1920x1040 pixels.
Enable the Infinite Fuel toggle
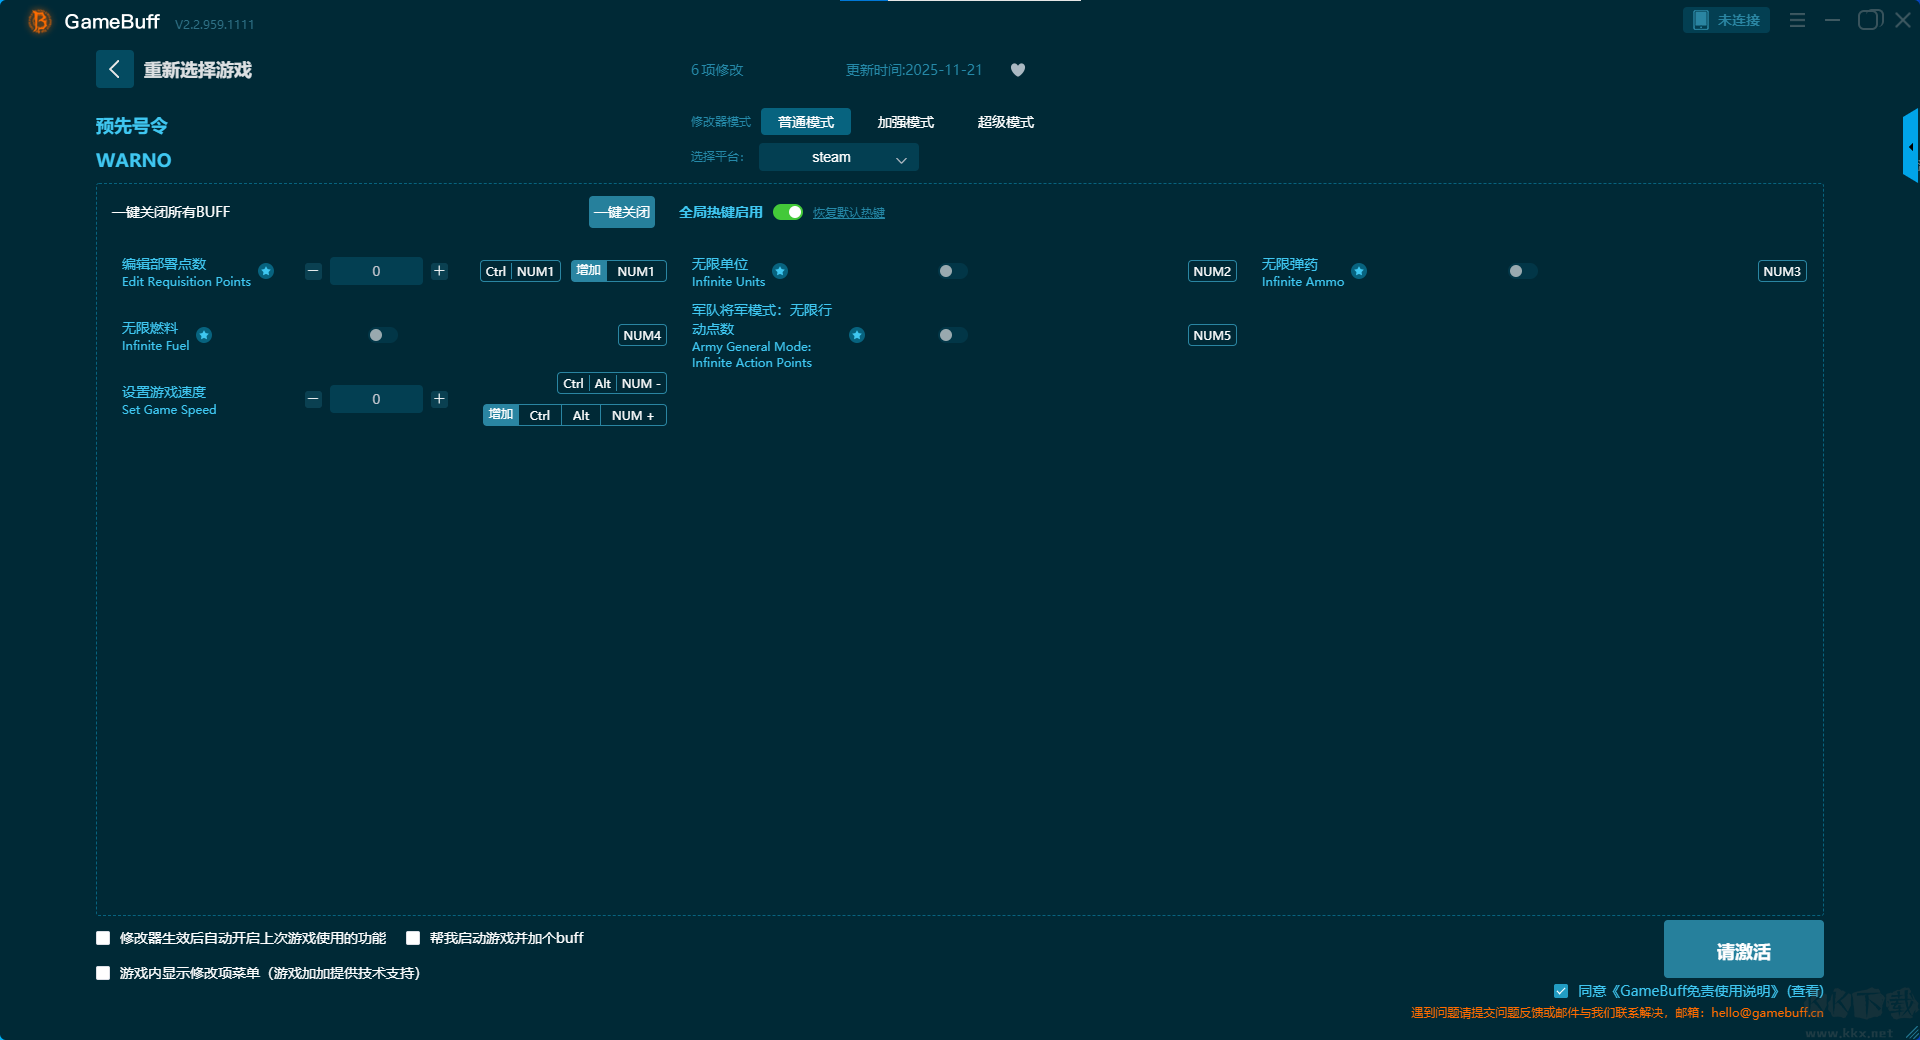[382, 335]
